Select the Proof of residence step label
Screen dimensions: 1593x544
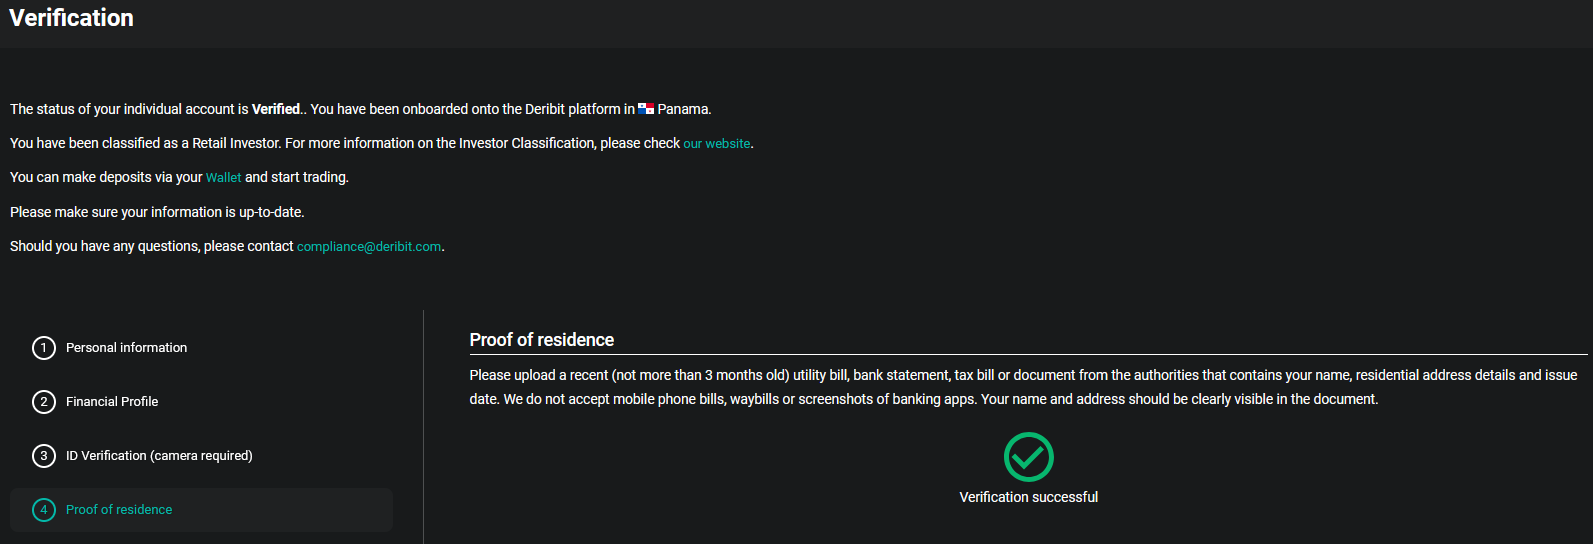pyautogui.click(x=119, y=510)
